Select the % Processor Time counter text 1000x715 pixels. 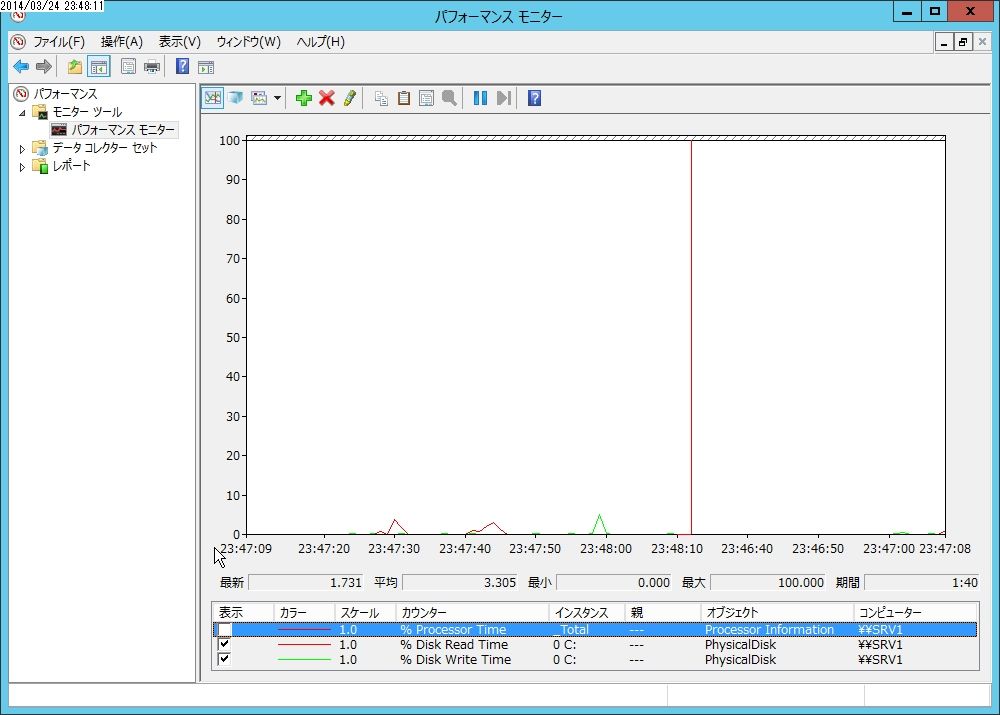(453, 630)
